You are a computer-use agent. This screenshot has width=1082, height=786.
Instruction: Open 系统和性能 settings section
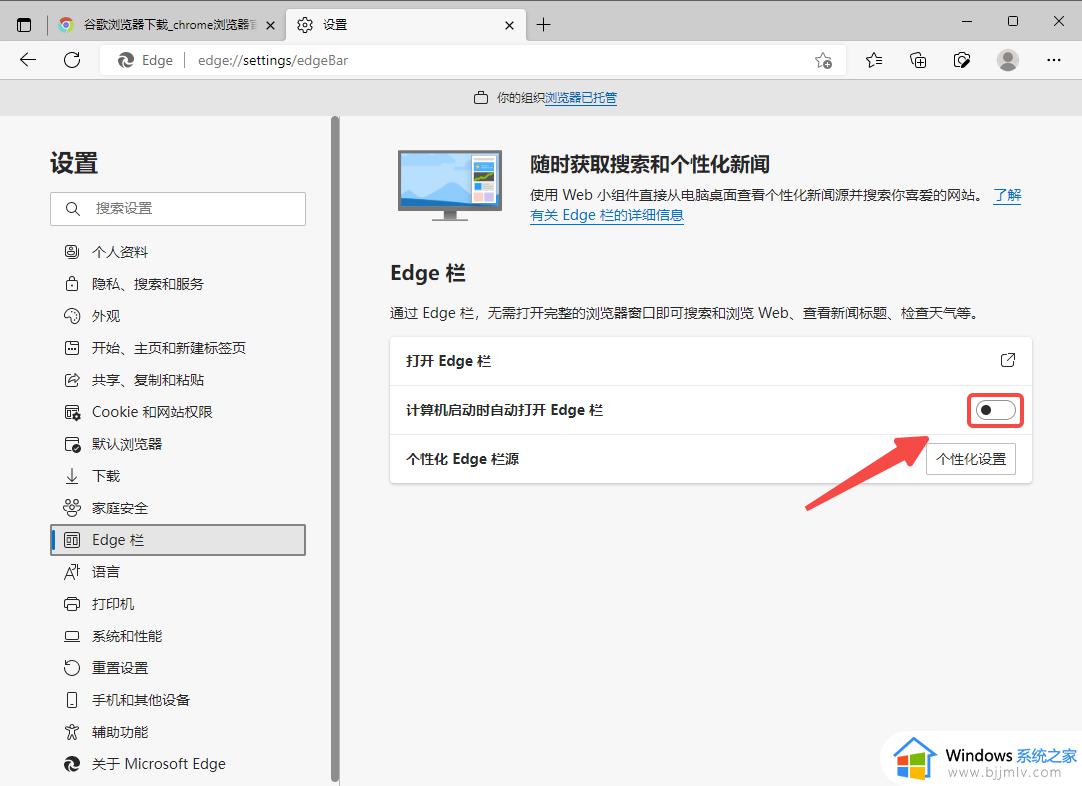pos(178,636)
